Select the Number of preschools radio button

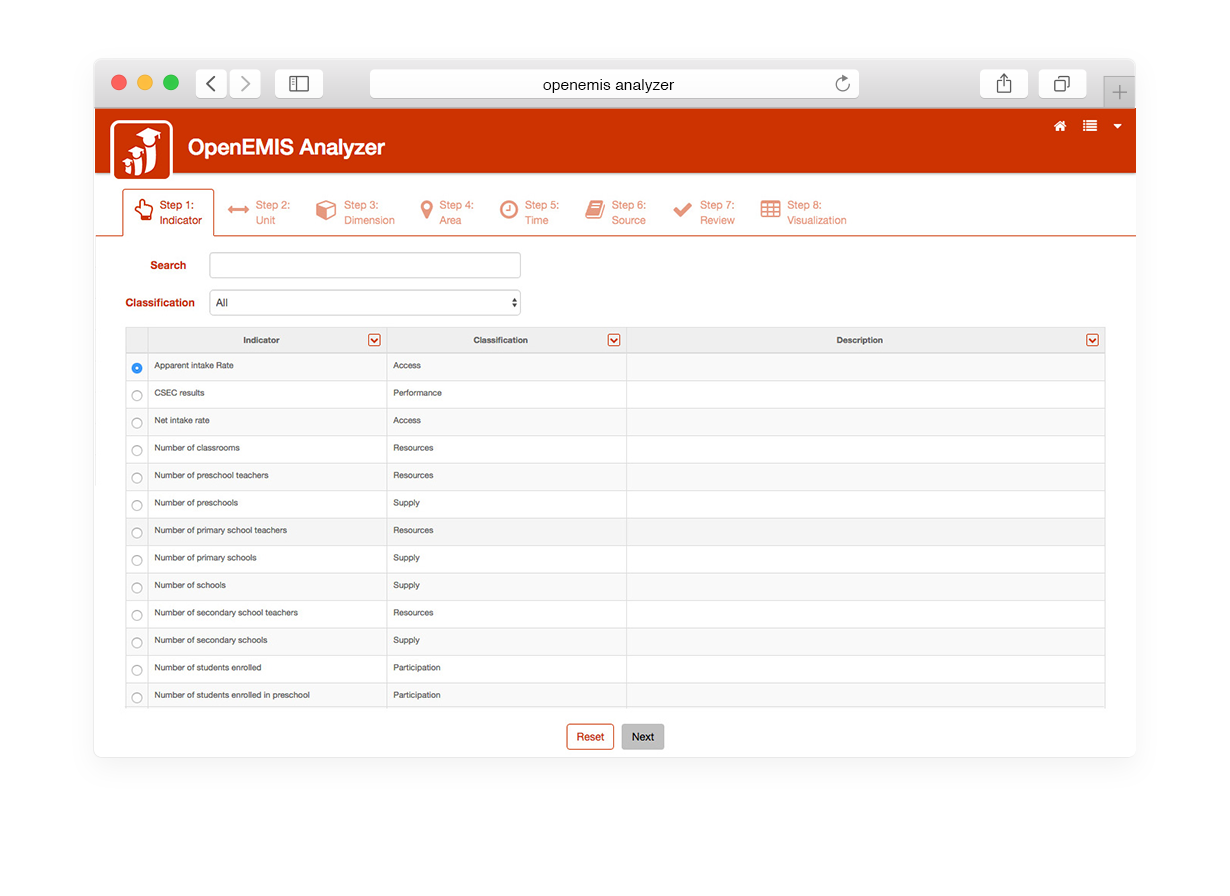click(137, 505)
